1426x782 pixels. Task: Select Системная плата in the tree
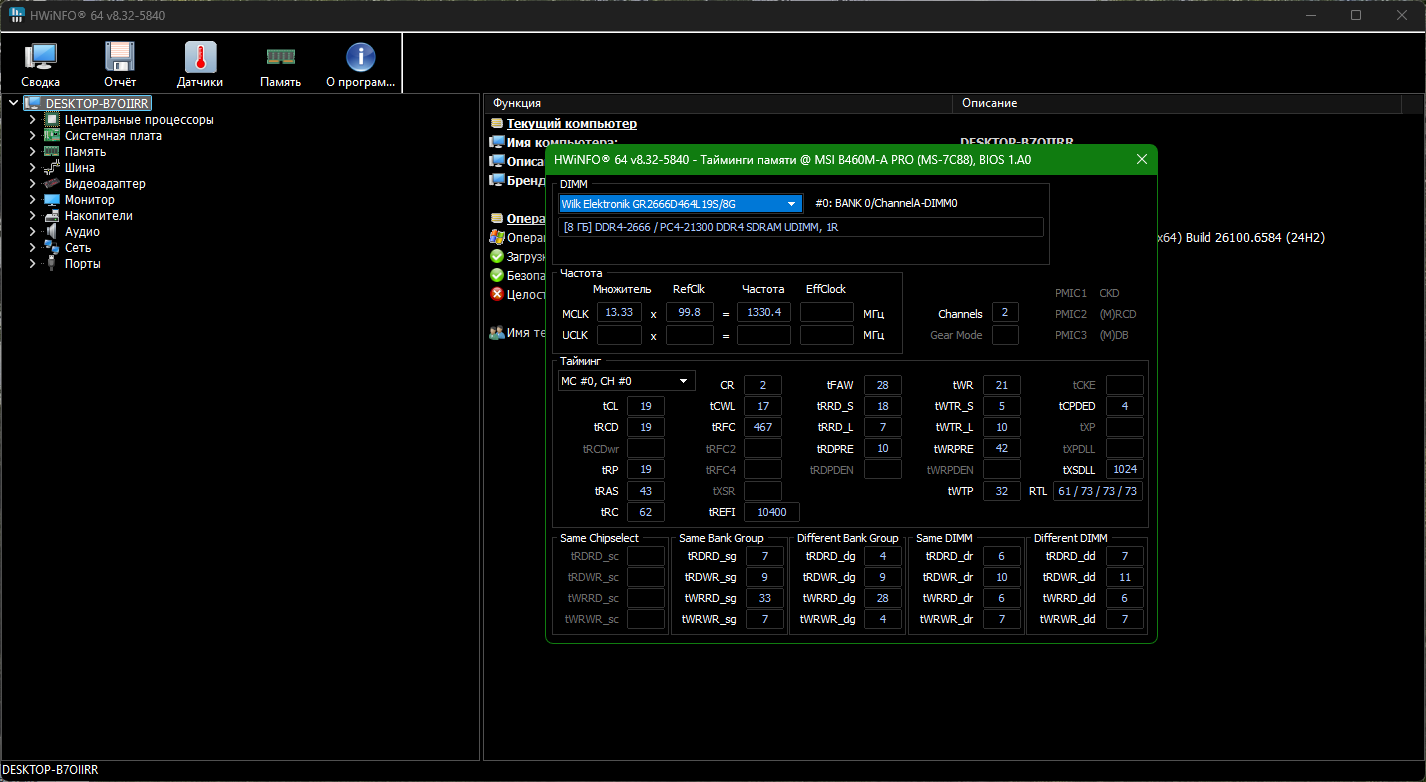tap(113, 136)
